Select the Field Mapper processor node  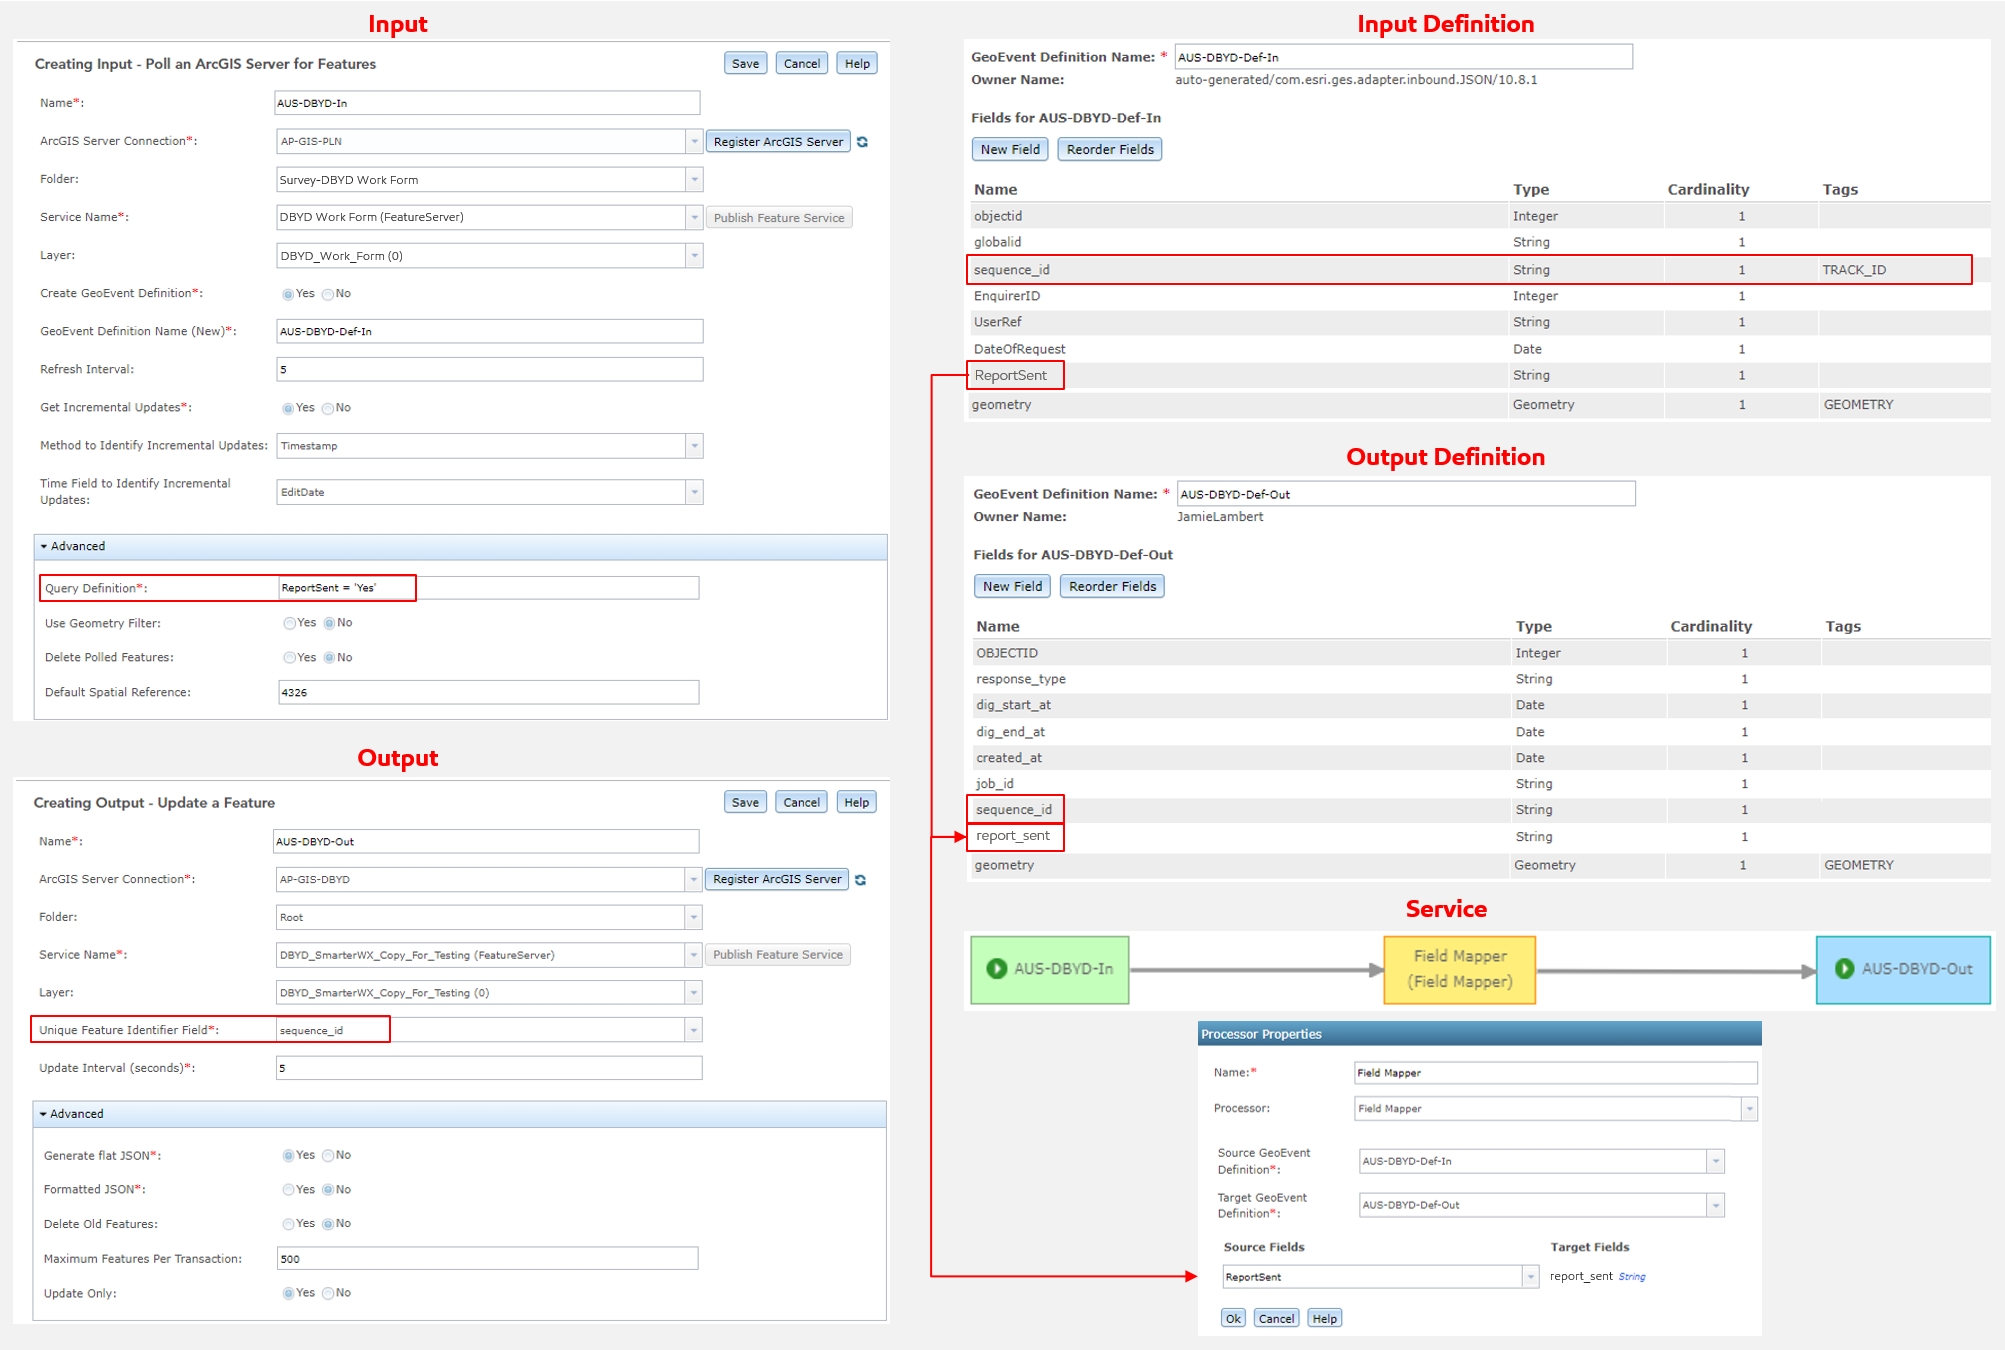point(1459,969)
